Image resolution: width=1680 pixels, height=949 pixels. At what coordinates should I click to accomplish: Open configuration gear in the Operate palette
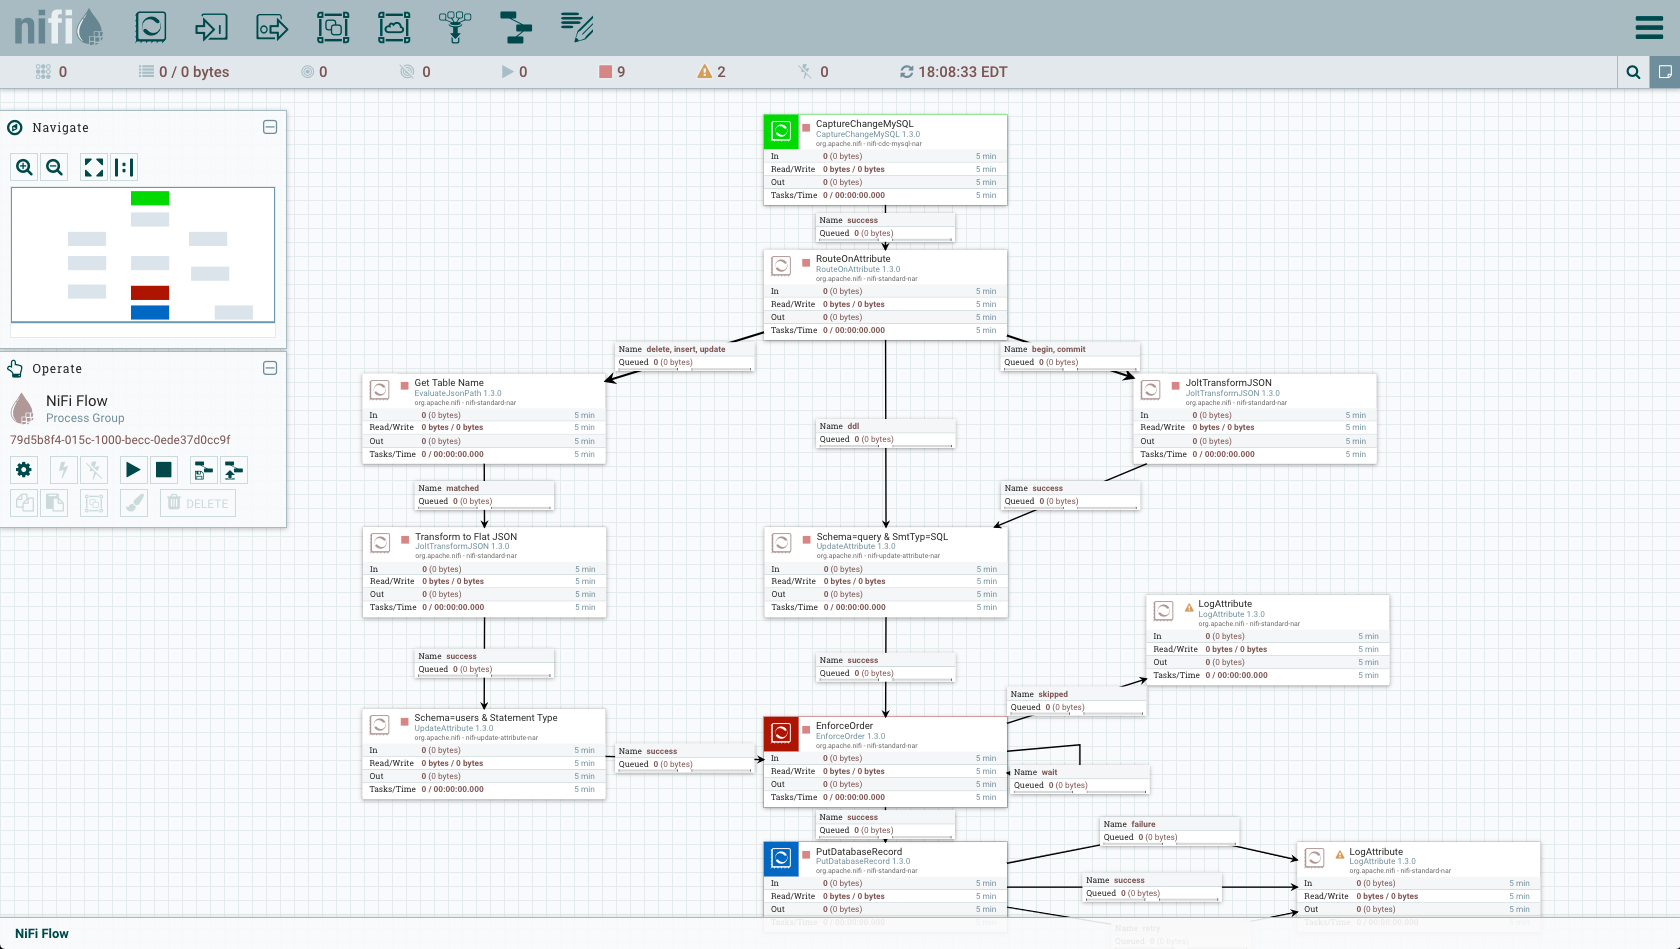[x=23, y=470]
